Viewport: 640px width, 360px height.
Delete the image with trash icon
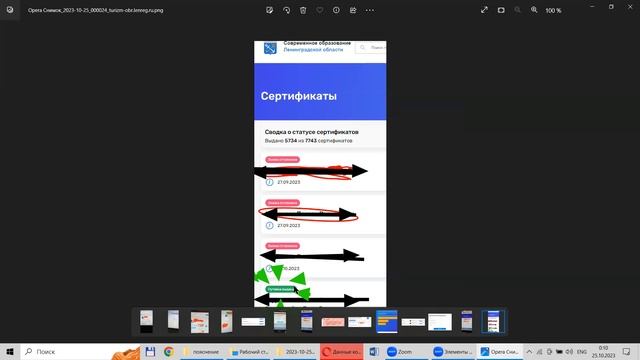click(x=303, y=10)
